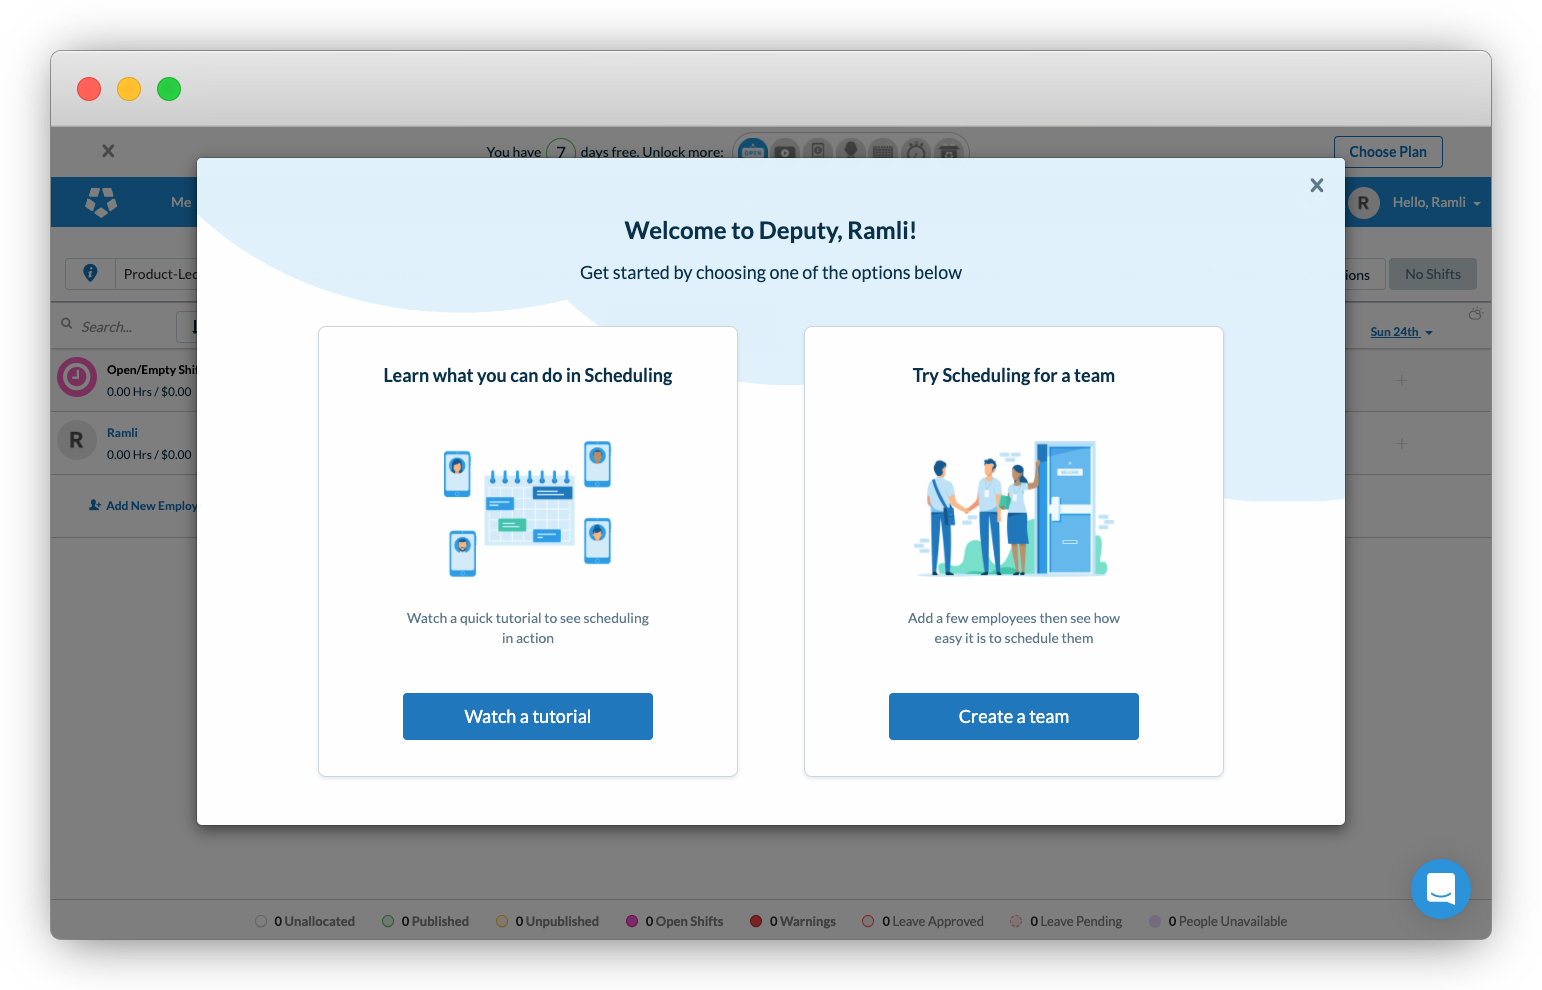This screenshot has width=1542, height=990.
Task: Click the No Shifts button
Action: tap(1432, 274)
